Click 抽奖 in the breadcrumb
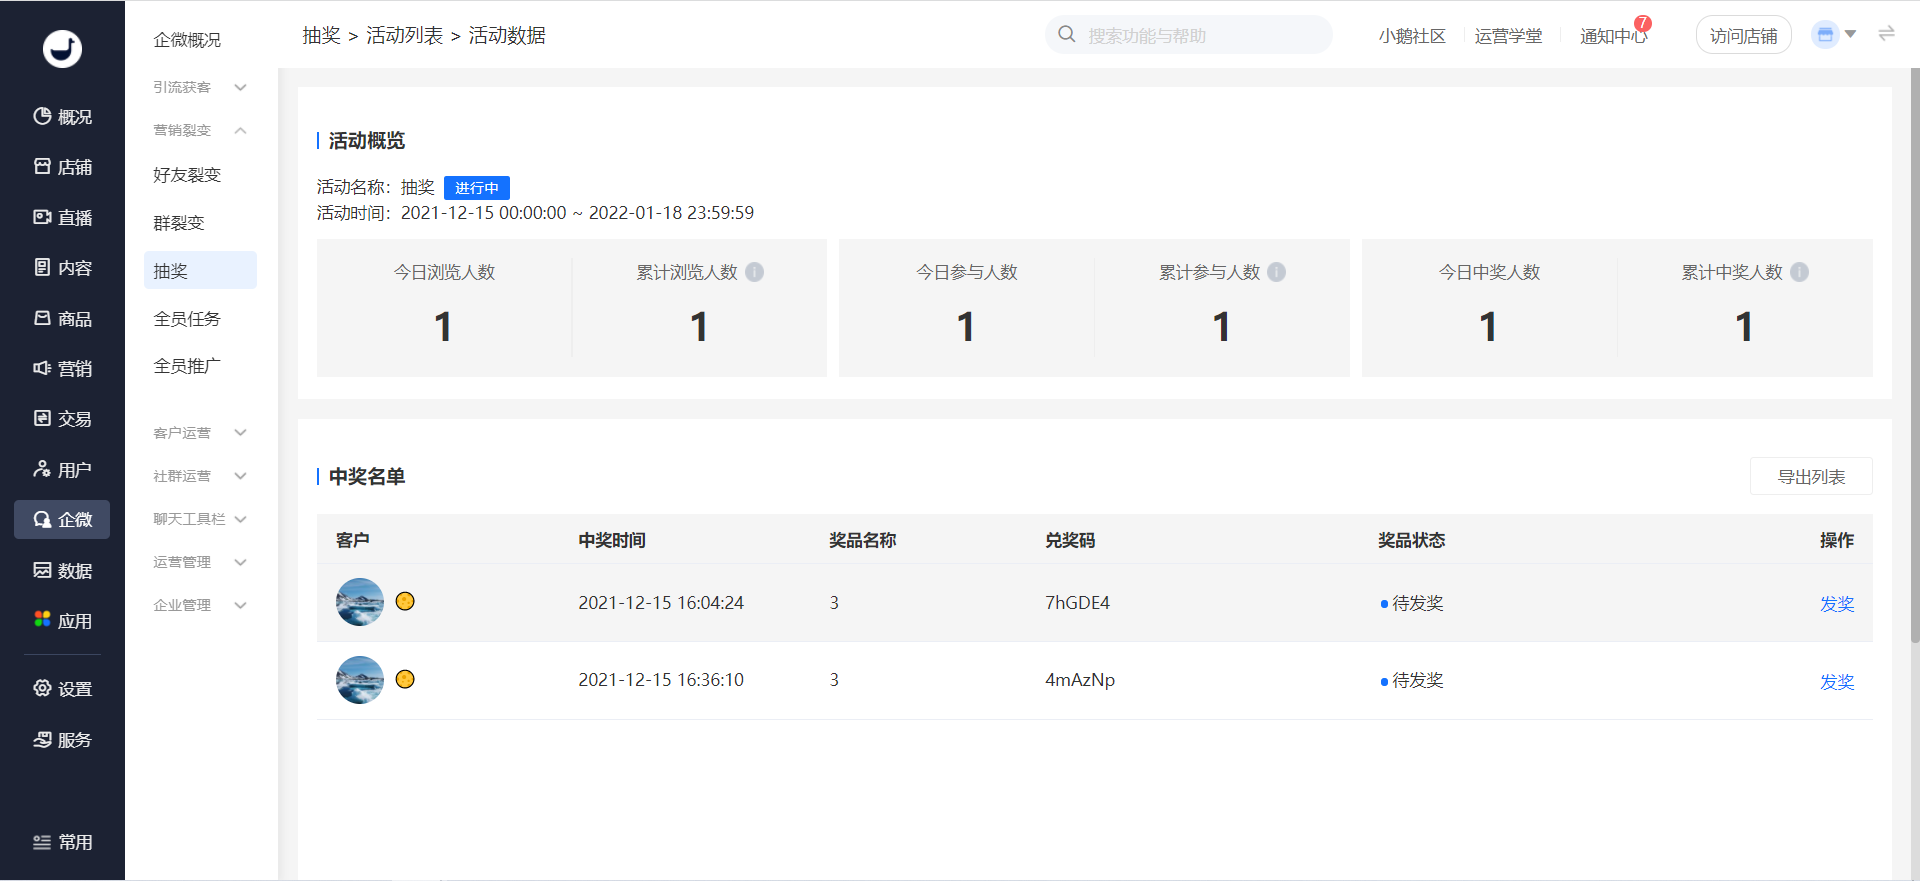Viewport: 1920px width, 881px height. [321, 35]
